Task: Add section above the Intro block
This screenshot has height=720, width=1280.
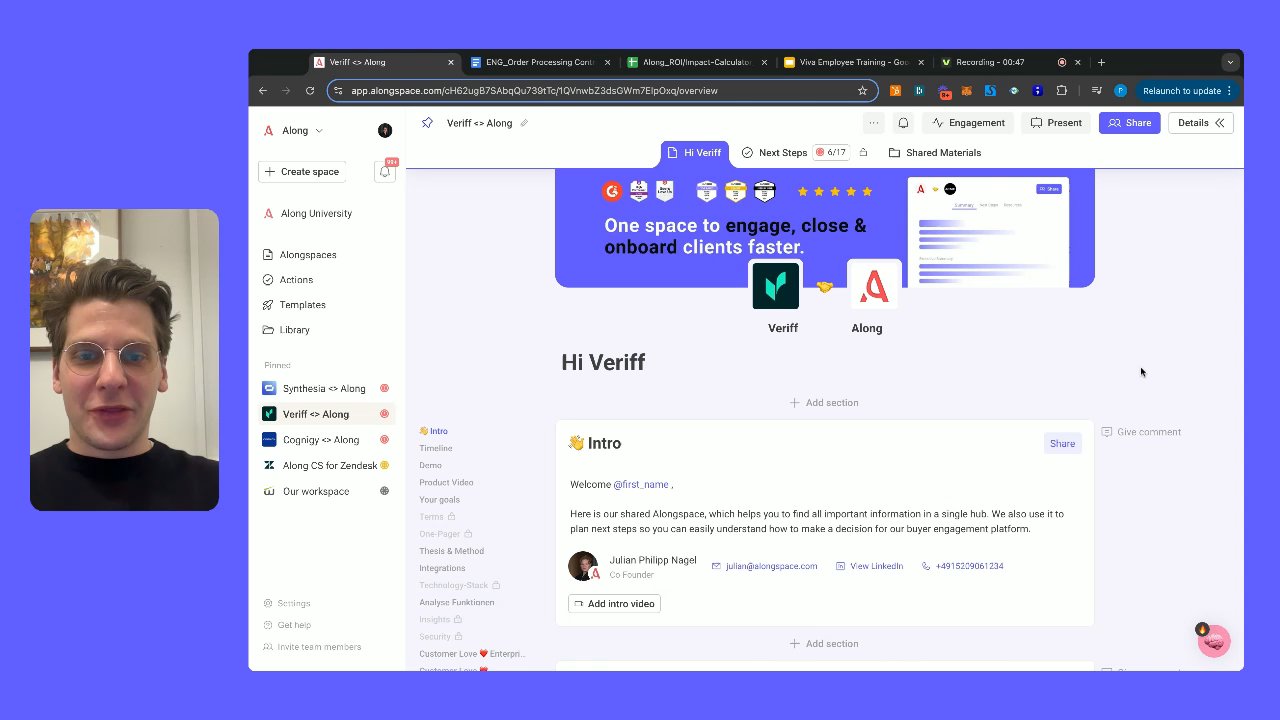Action: click(824, 403)
